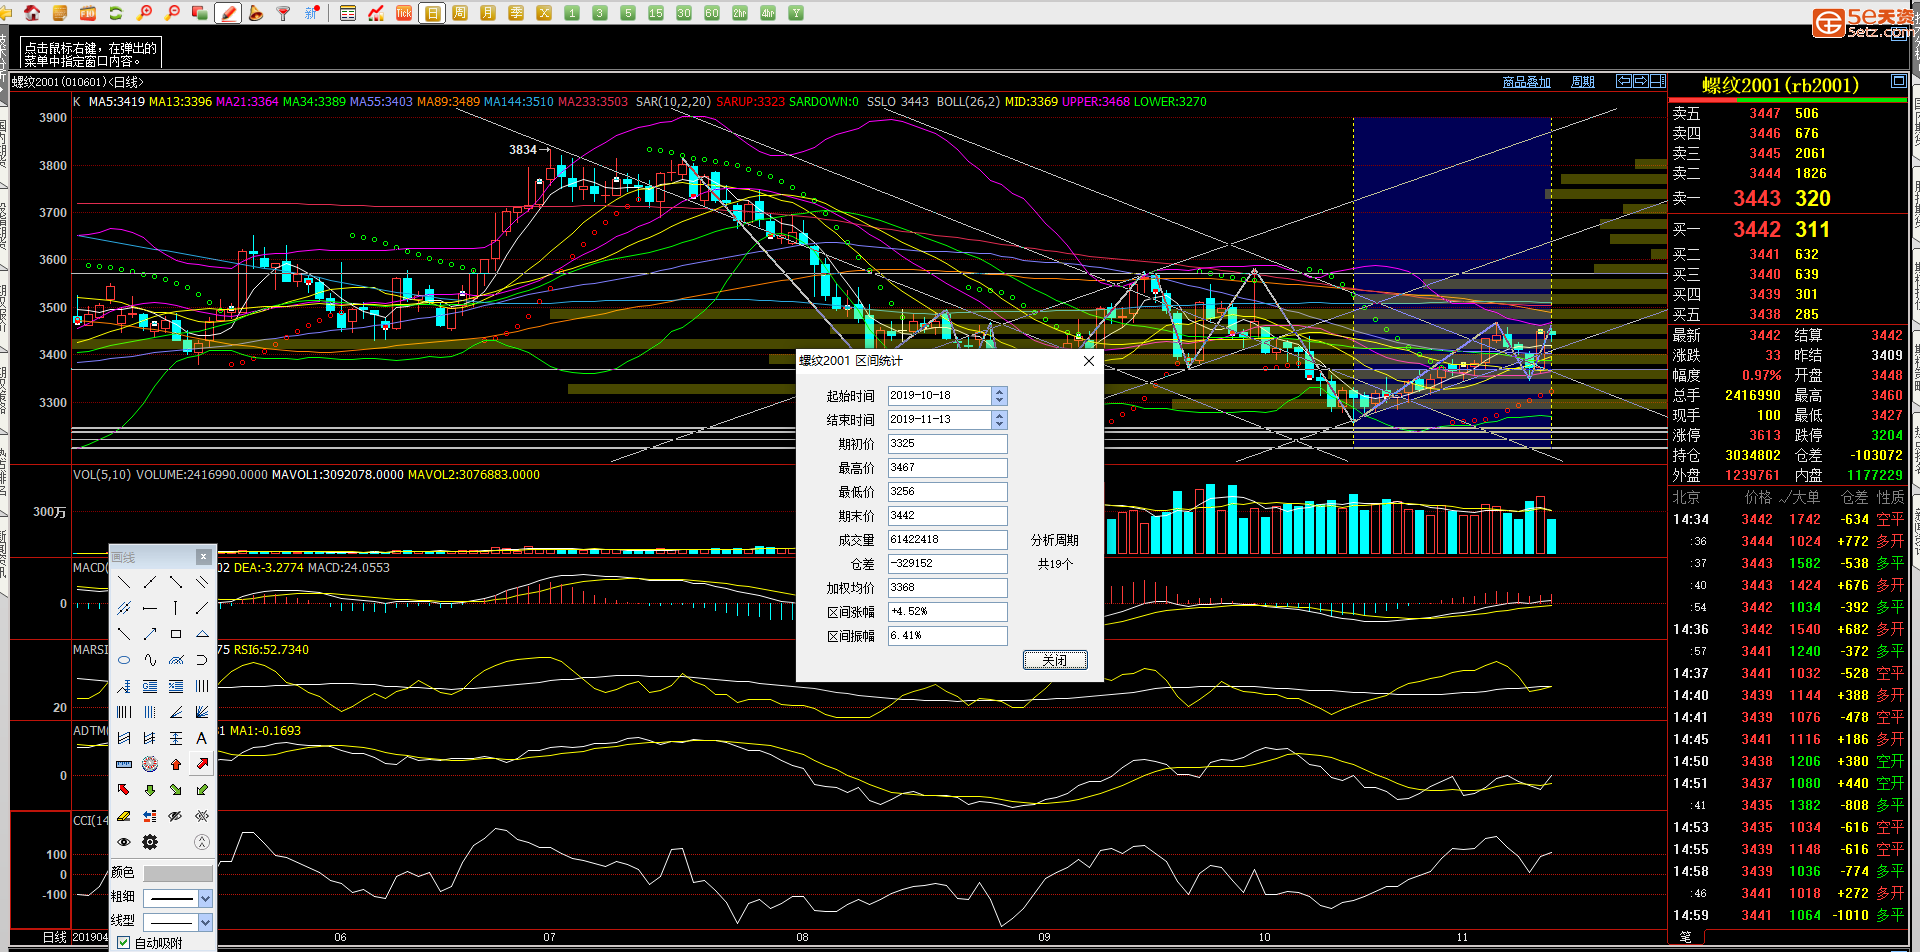
Task: Open the filter funnel icon
Action: click(283, 13)
